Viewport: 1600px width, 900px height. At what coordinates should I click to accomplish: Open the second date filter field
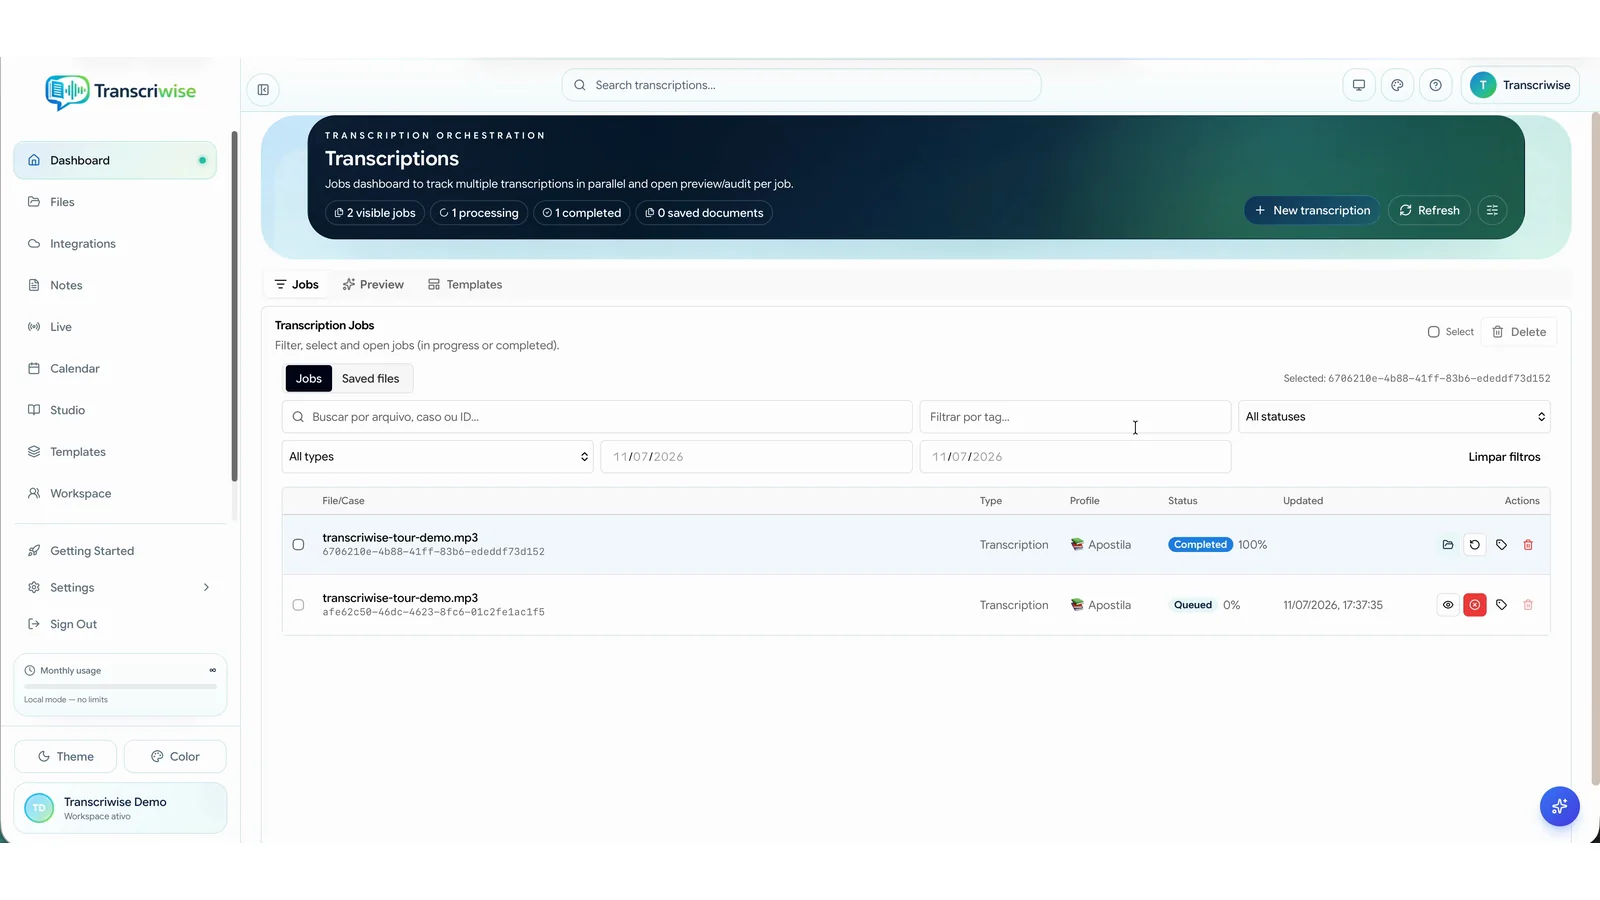click(x=1075, y=457)
